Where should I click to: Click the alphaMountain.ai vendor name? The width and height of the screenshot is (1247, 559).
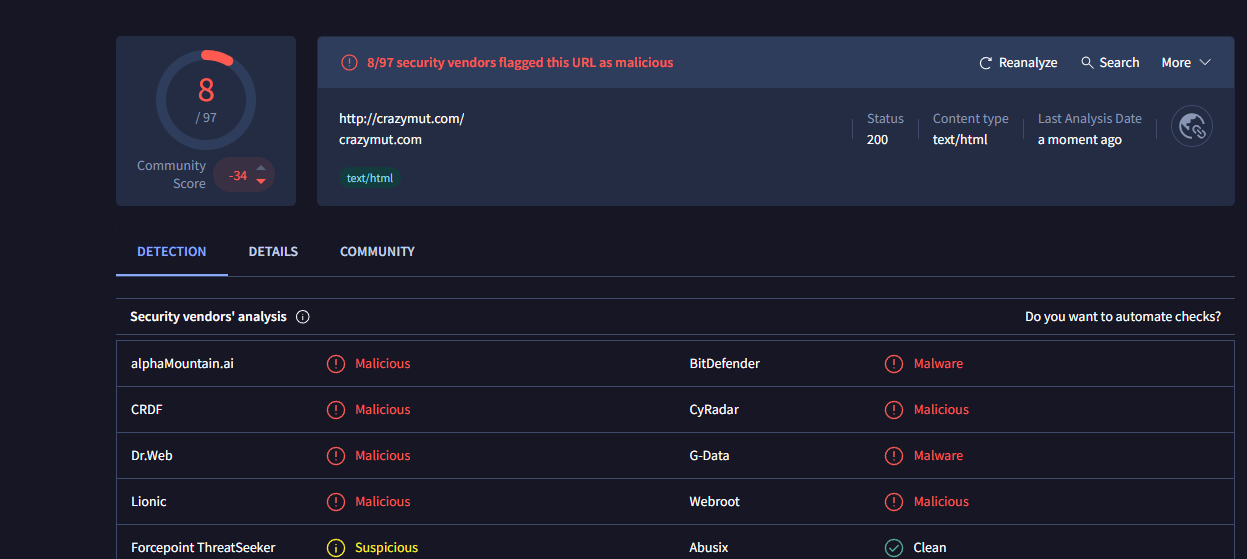coord(182,363)
